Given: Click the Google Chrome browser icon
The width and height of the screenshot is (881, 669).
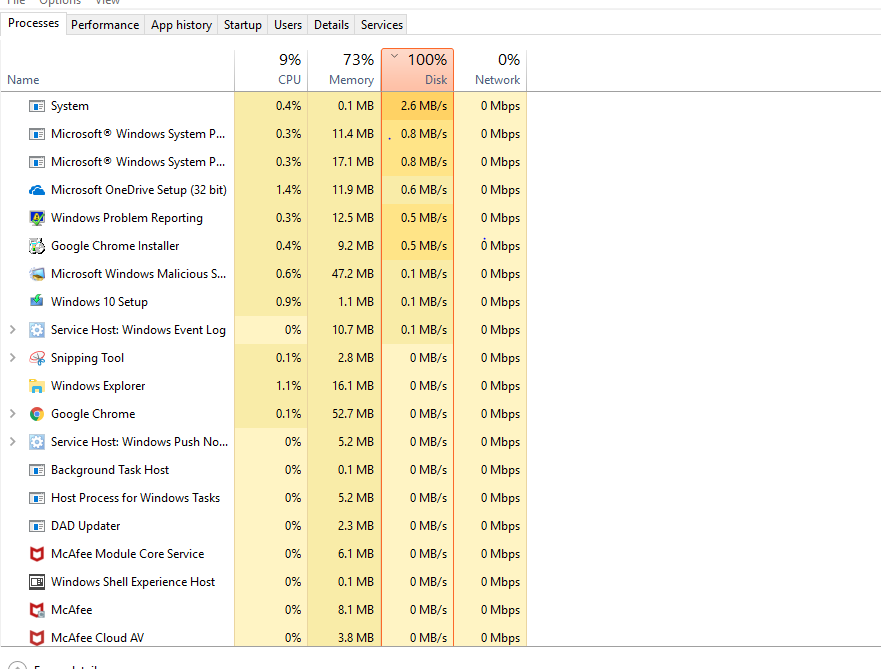Looking at the screenshot, I should tap(37, 414).
